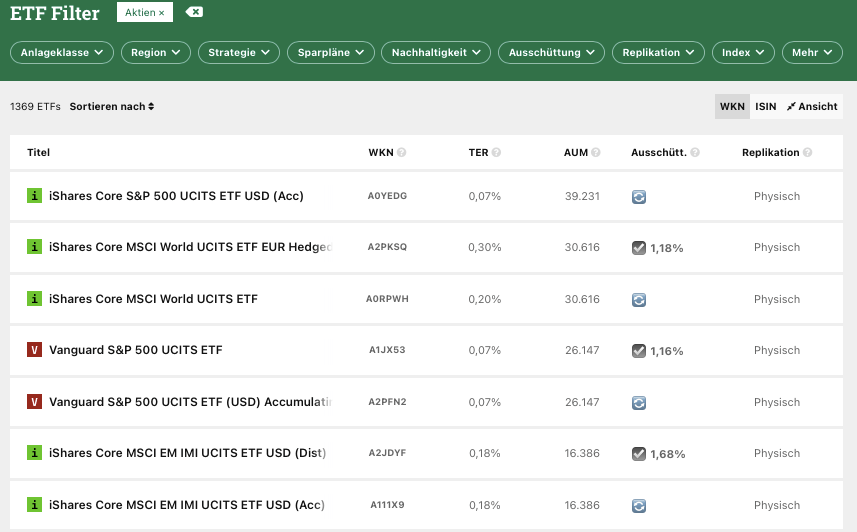This screenshot has width=857, height=532.
Task: Click the AUM column header label
Action: point(576,153)
